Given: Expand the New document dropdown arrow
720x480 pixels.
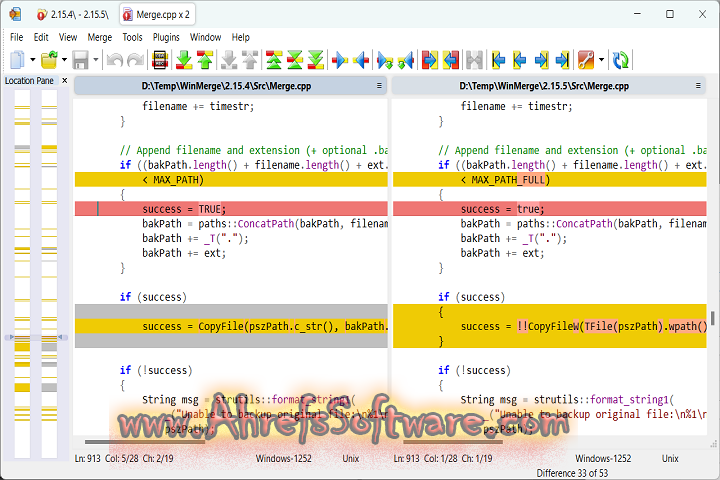Looking at the screenshot, I should tap(33, 60).
